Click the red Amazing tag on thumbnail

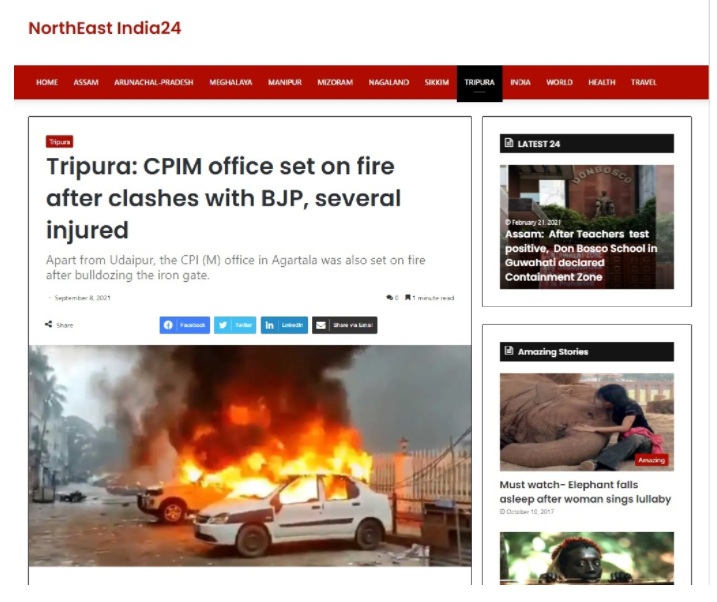(x=651, y=460)
